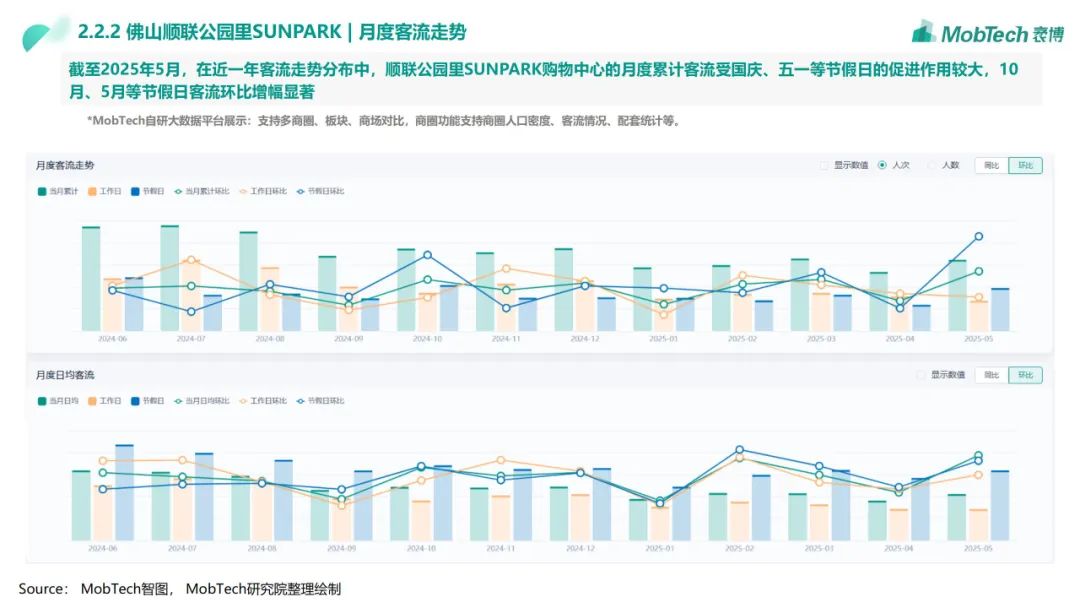Toggle 节假日环比 legend in 月度日均客流 chart
Viewport: 1080px width, 608px height.
pos(320,401)
